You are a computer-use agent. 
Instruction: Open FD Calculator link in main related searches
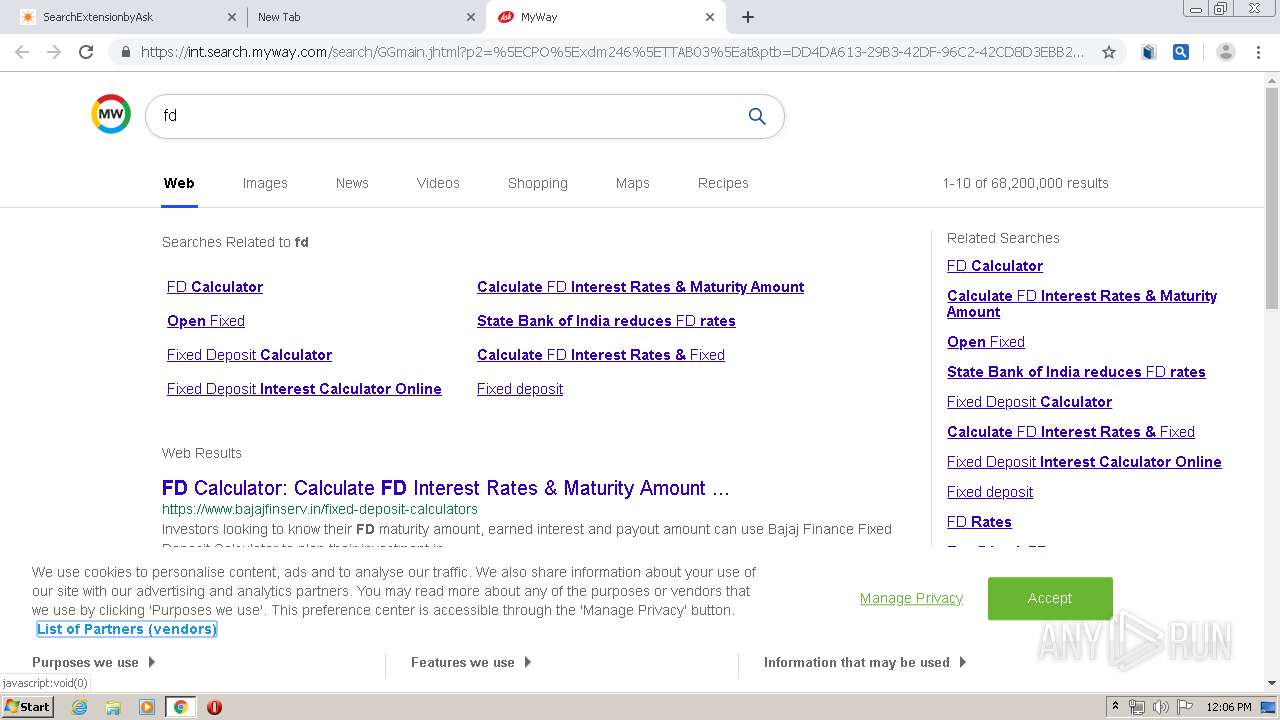215,287
